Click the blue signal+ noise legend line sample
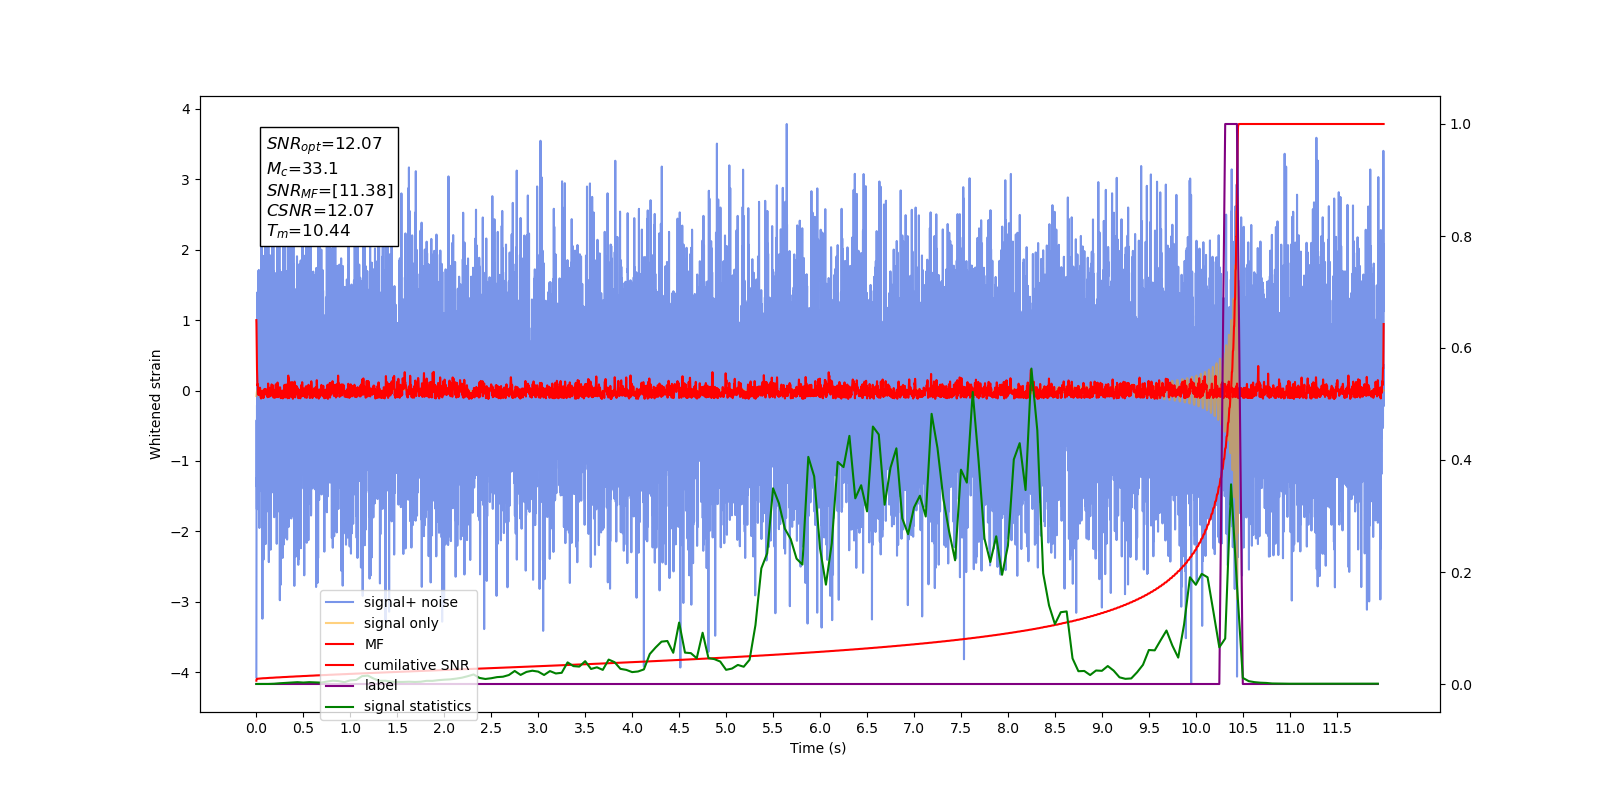Screen dimensions: 1600x800 click(341, 602)
